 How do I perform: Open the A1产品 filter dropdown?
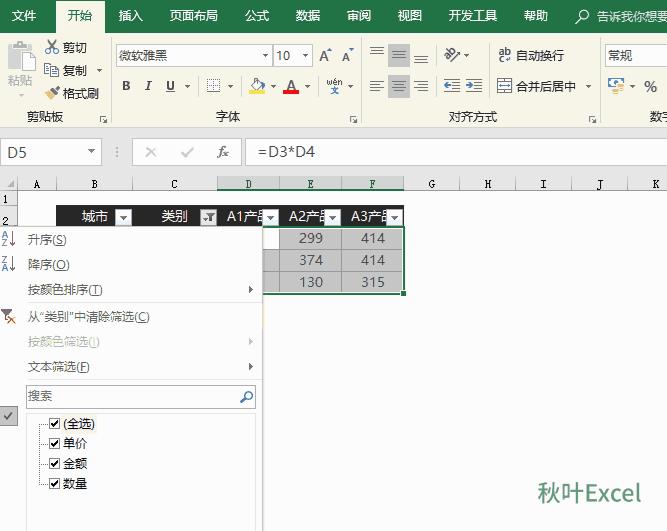pyautogui.click(x=271, y=217)
